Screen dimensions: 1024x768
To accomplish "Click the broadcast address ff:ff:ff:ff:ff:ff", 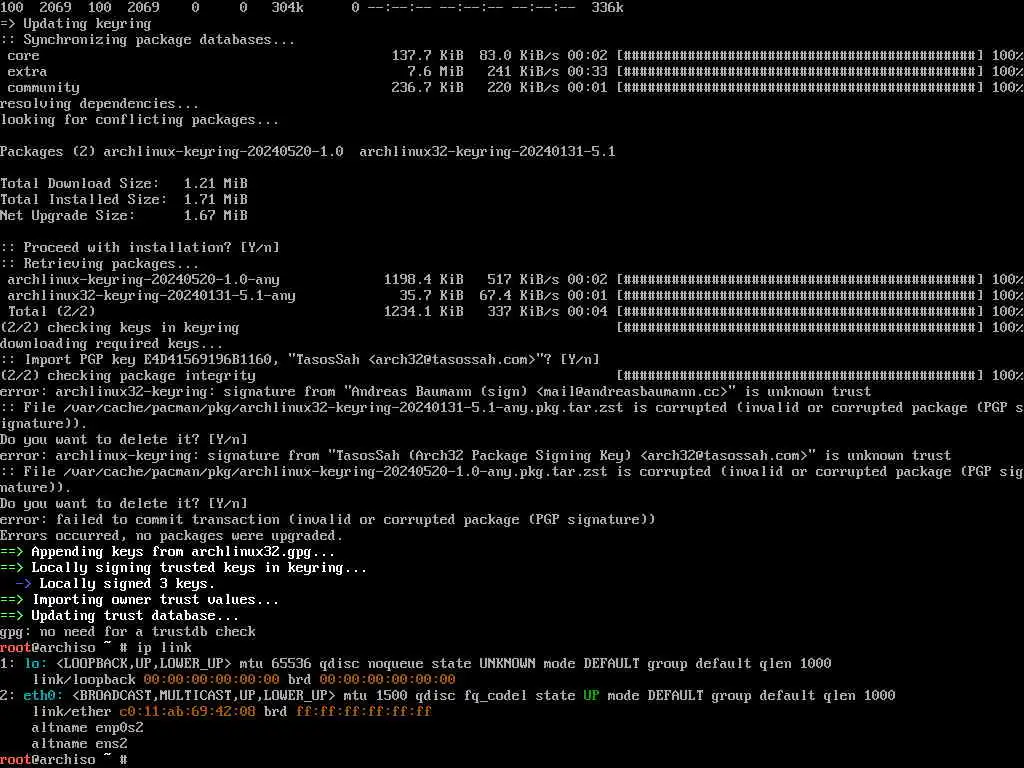I will (x=364, y=712).
